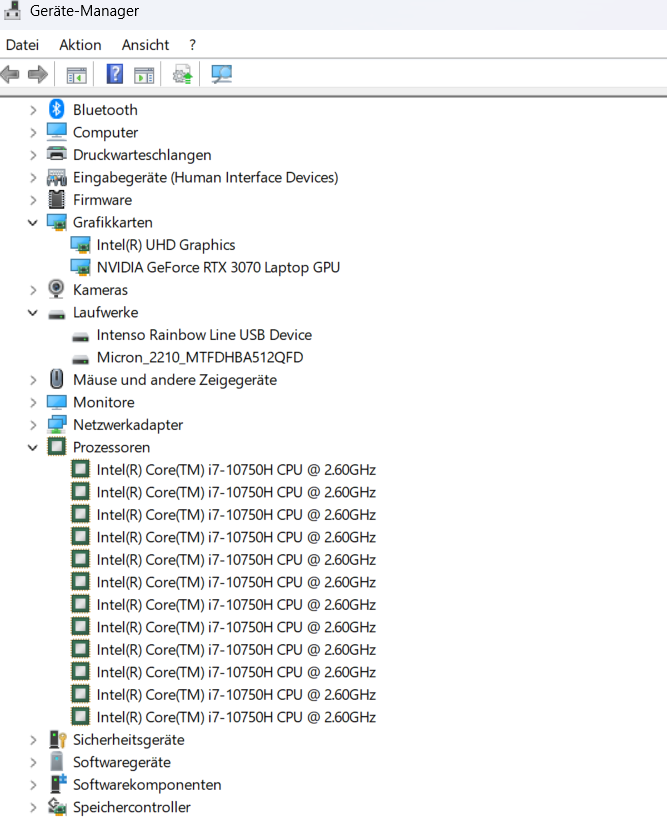Click the update driver toolbar icon
667x818 pixels.
(183, 75)
